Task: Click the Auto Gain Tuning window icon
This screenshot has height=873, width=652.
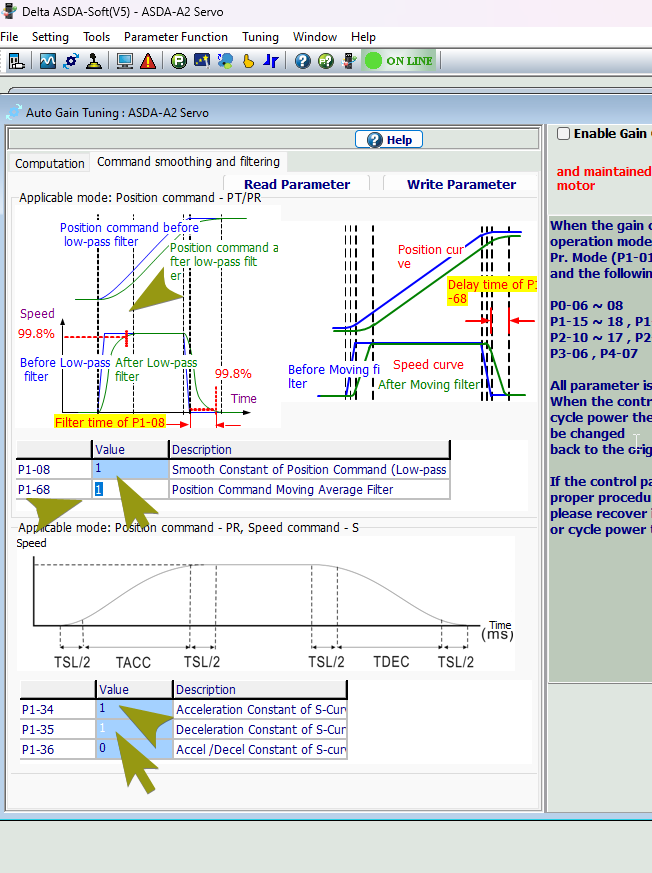Action: pyautogui.click(x=13, y=112)
